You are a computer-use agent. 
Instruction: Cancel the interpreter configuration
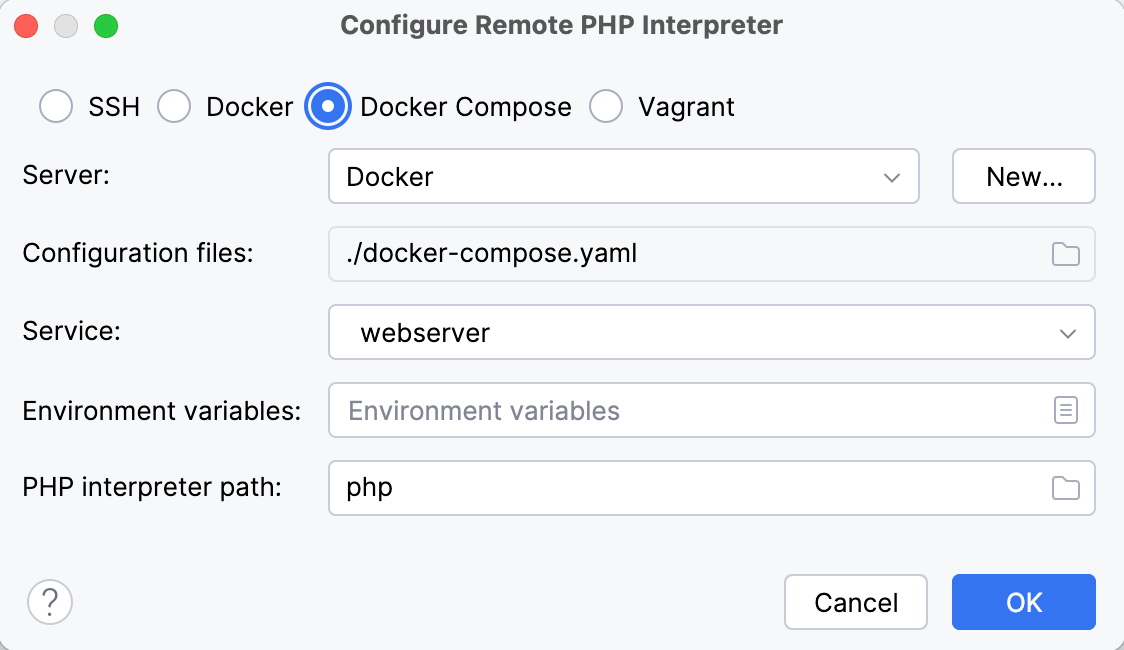[855, 602]
